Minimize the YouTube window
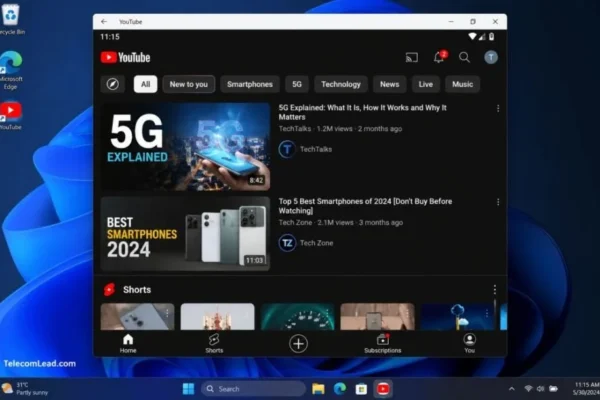This screenshot has height=400, width=600. (451, 22)
